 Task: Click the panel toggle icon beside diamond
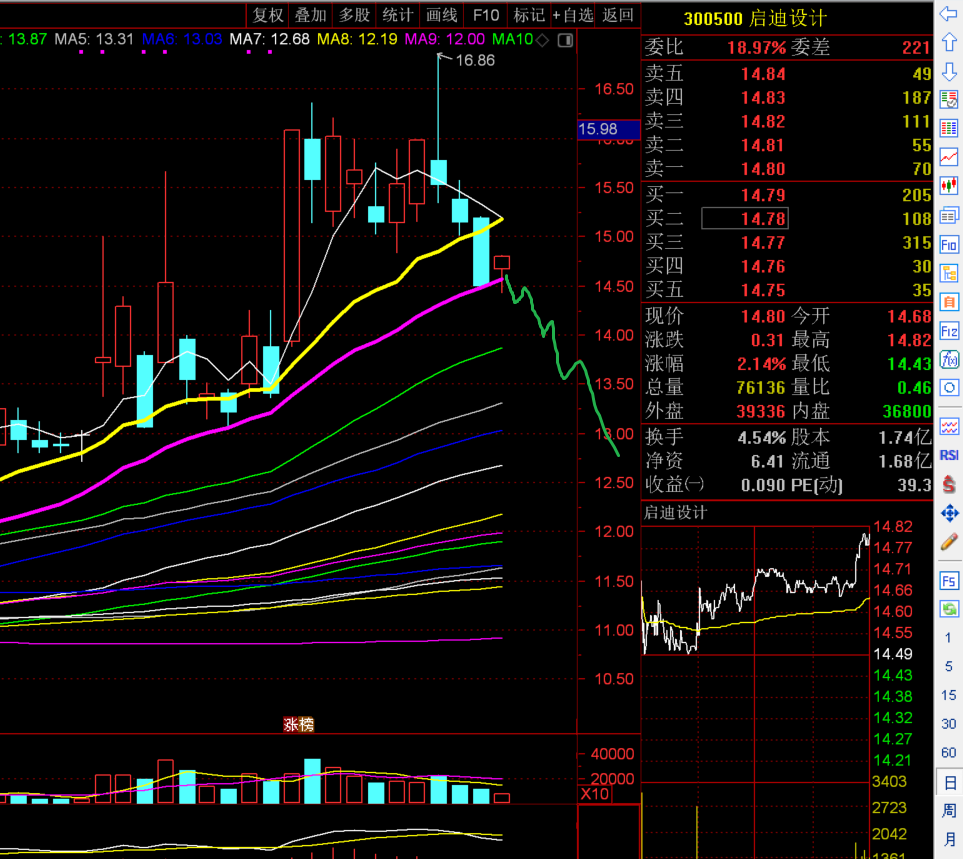tap(565, 41)
